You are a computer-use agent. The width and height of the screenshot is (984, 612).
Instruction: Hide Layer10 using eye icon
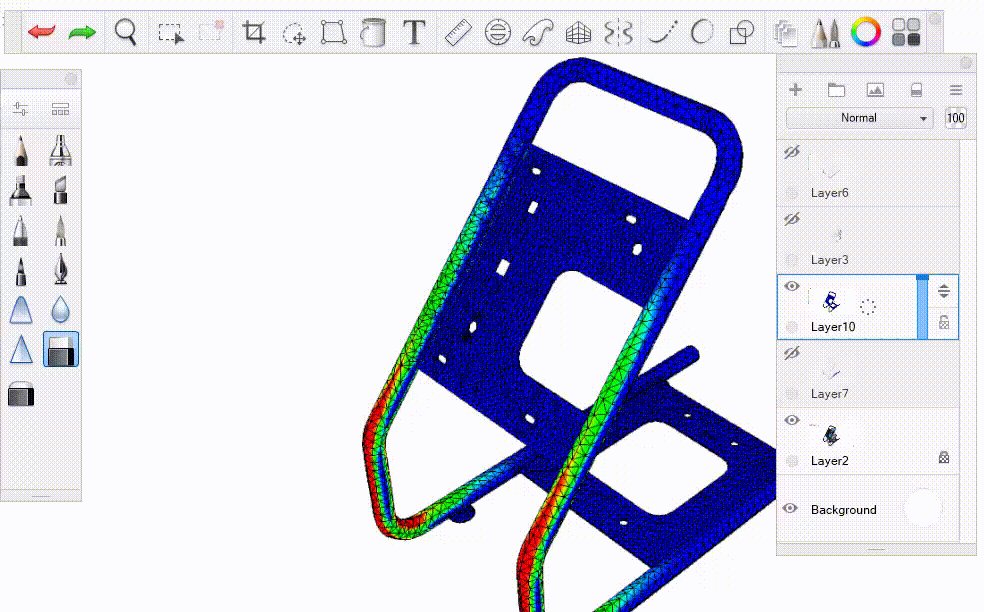click(792, 286)
